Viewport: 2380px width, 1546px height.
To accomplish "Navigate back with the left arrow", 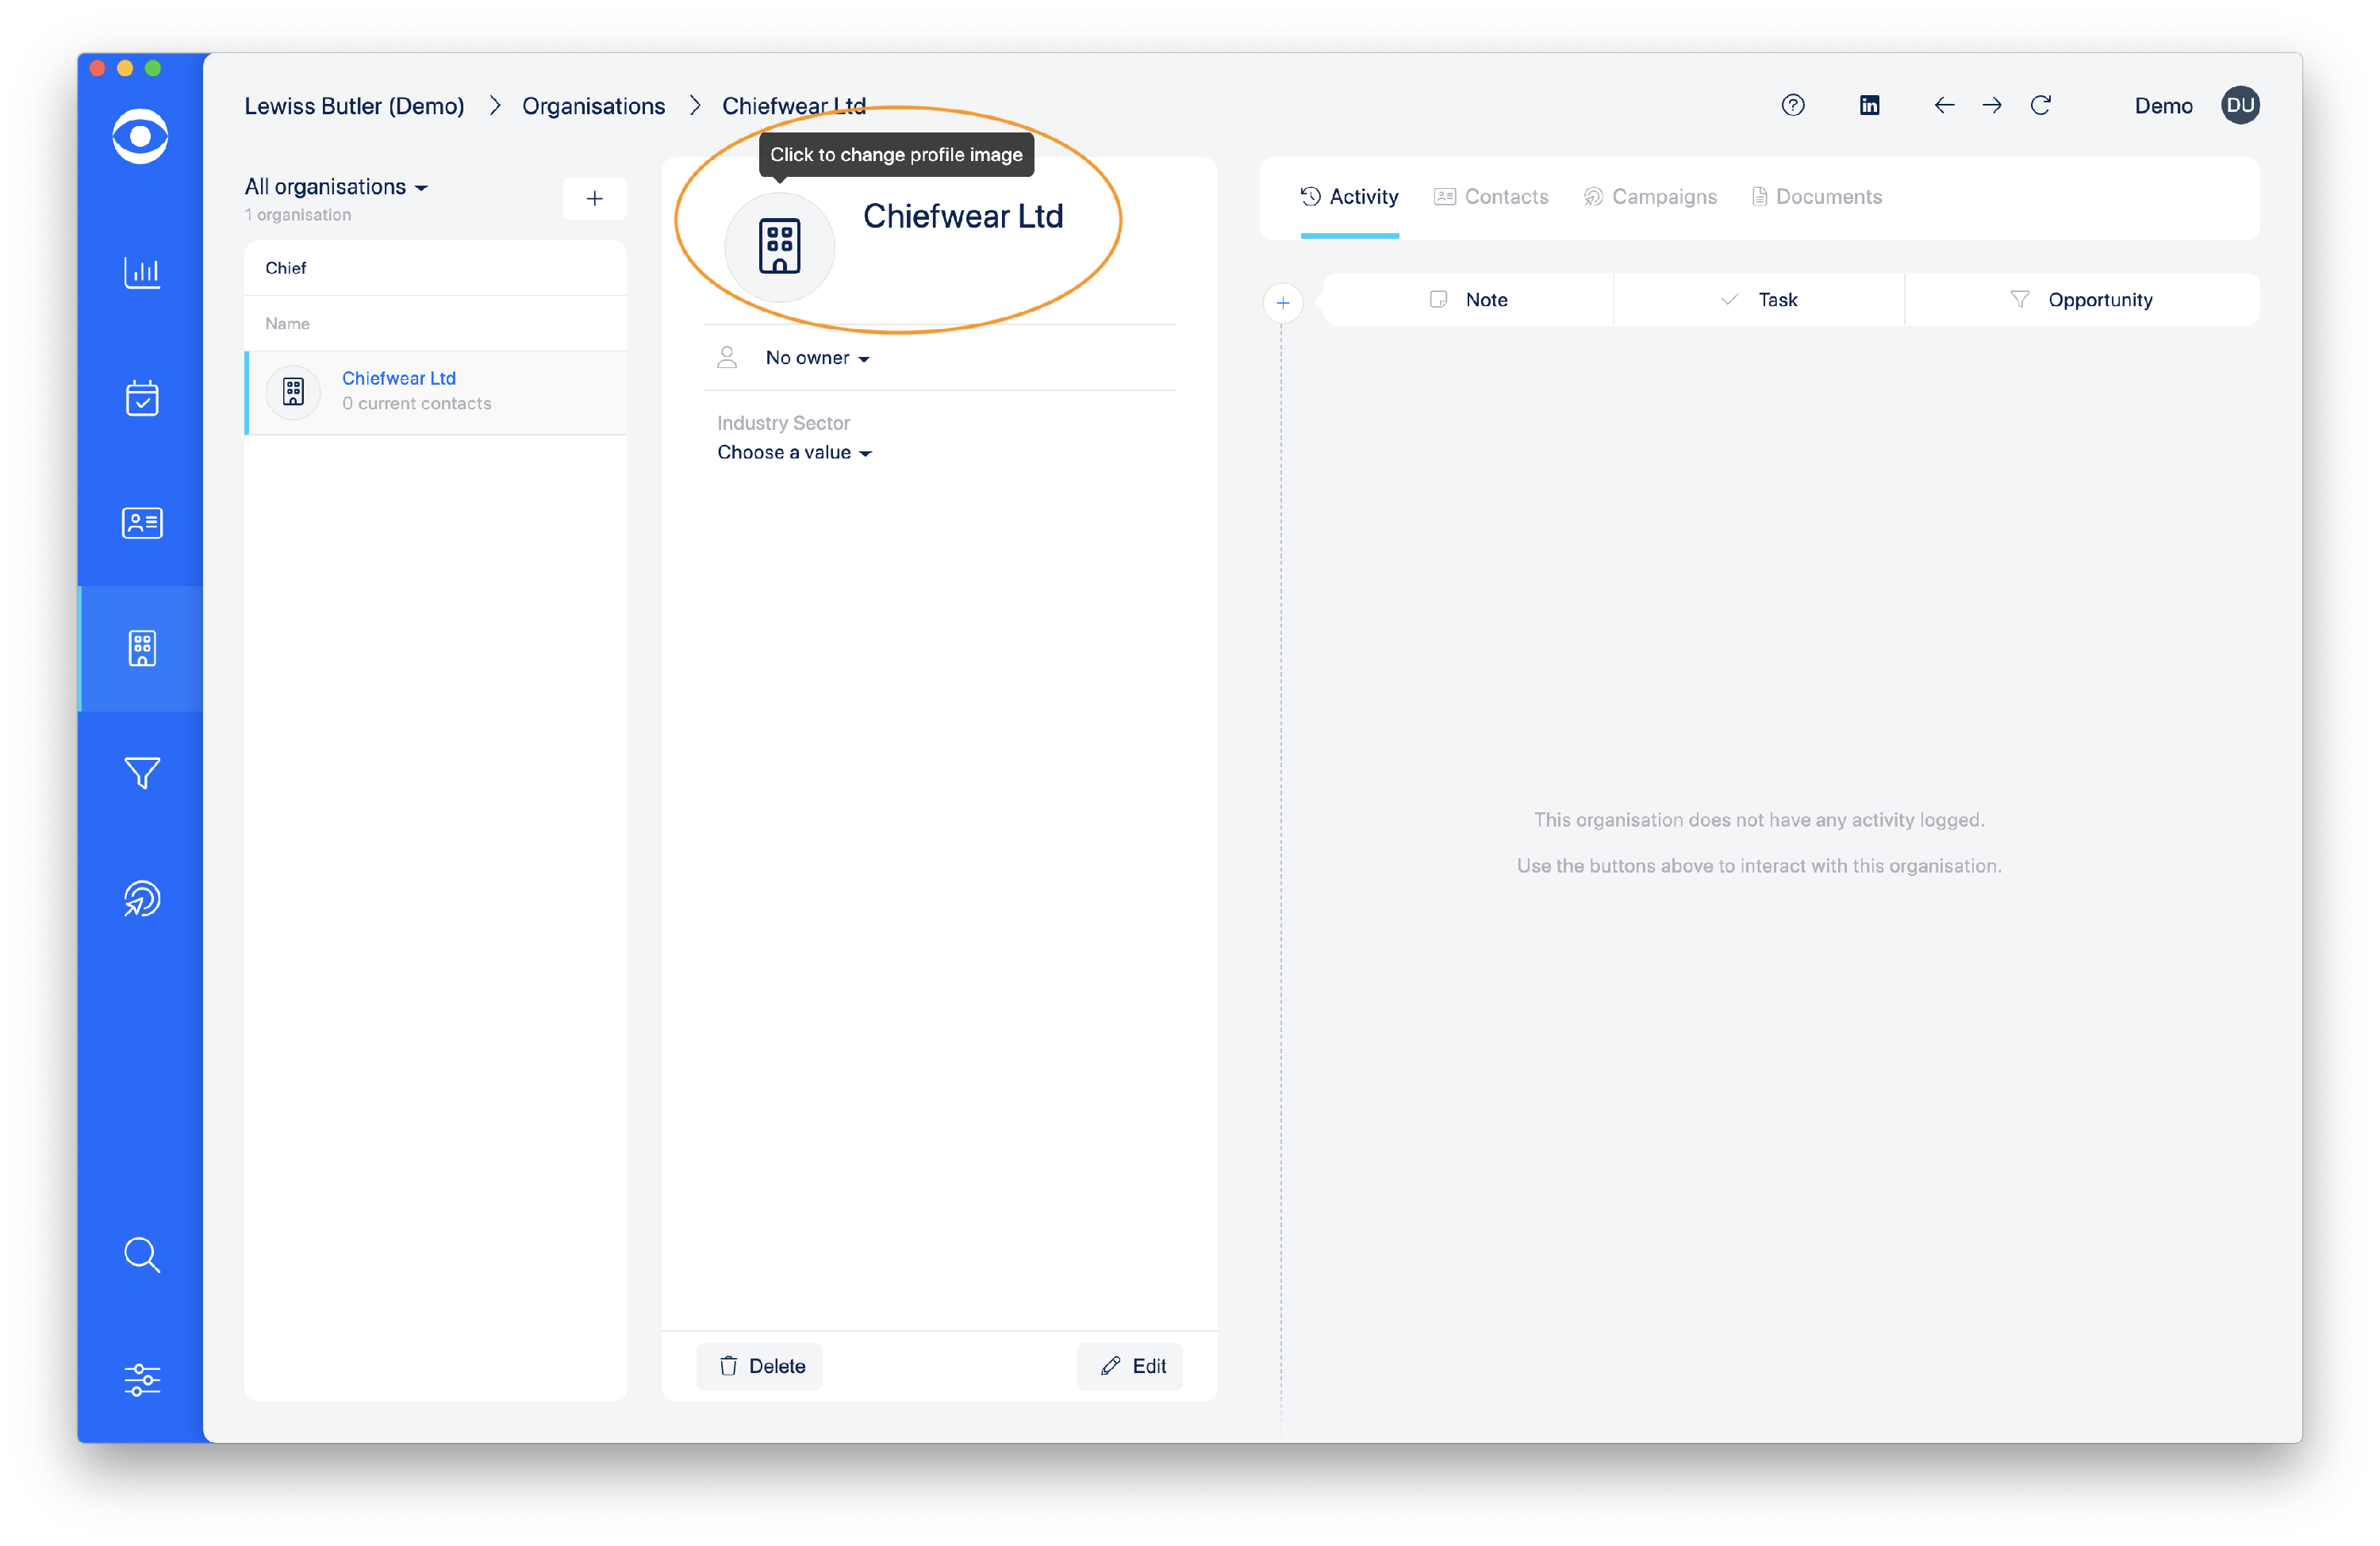I will tap(1943, 105).
